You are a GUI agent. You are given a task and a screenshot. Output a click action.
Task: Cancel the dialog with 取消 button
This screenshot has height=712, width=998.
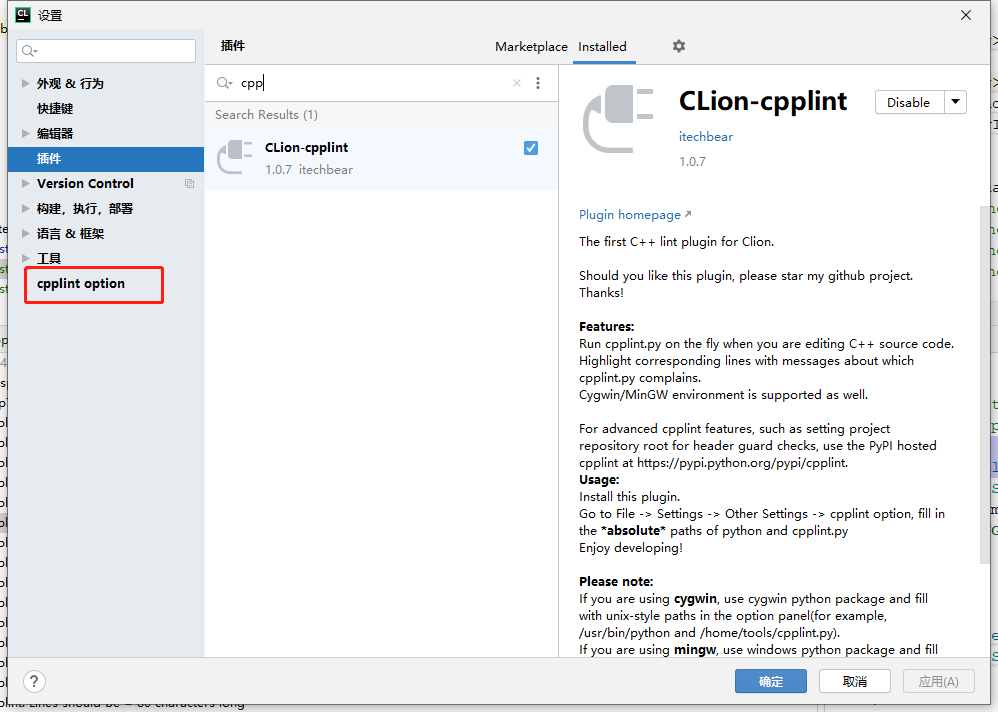(x=855, y=681)
